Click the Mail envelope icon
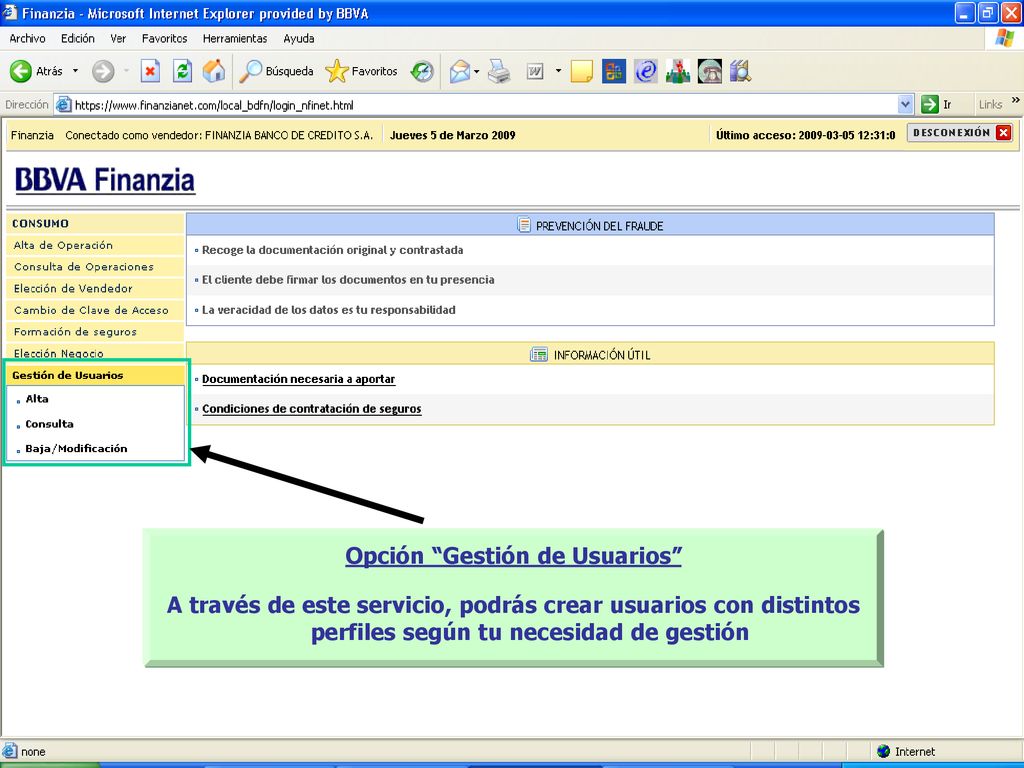 coord(460,71)
